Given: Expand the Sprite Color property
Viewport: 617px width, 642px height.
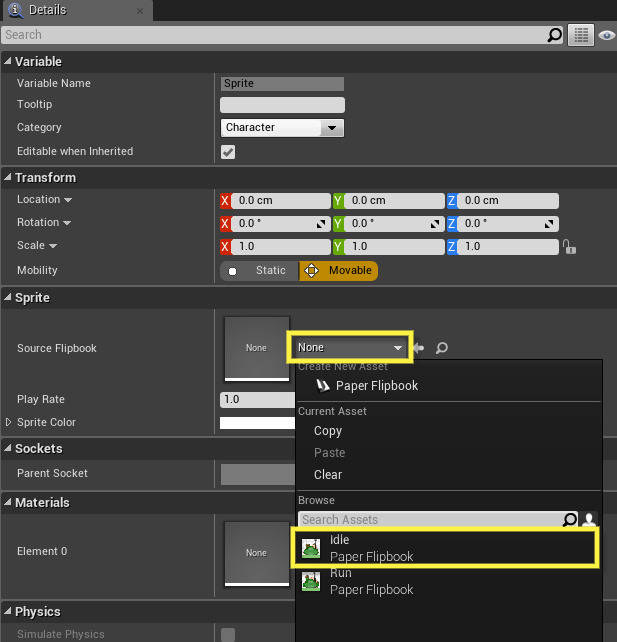Looking at the screenshot, I should point(9,423).
